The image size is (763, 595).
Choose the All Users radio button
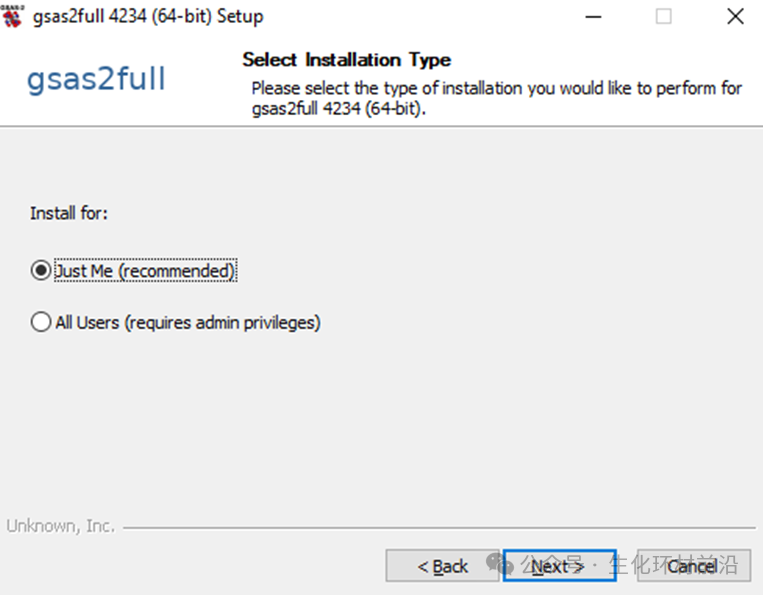tap(41, 322)
